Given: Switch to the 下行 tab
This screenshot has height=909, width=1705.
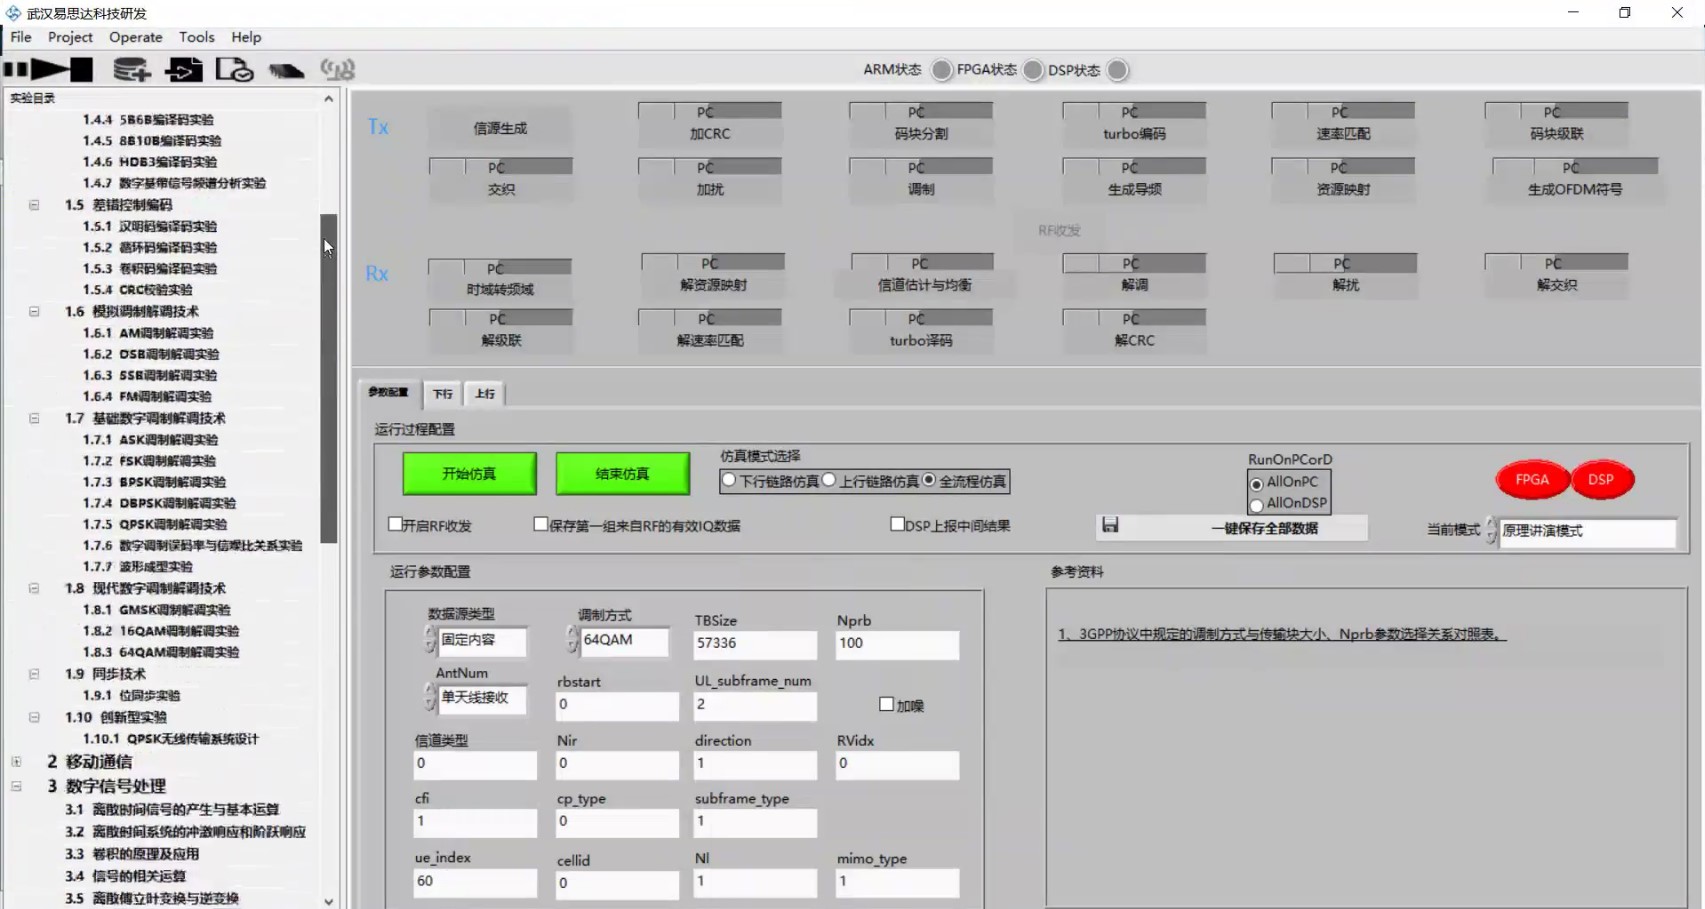Looking at the screenshot, I should tap(442, 394).
